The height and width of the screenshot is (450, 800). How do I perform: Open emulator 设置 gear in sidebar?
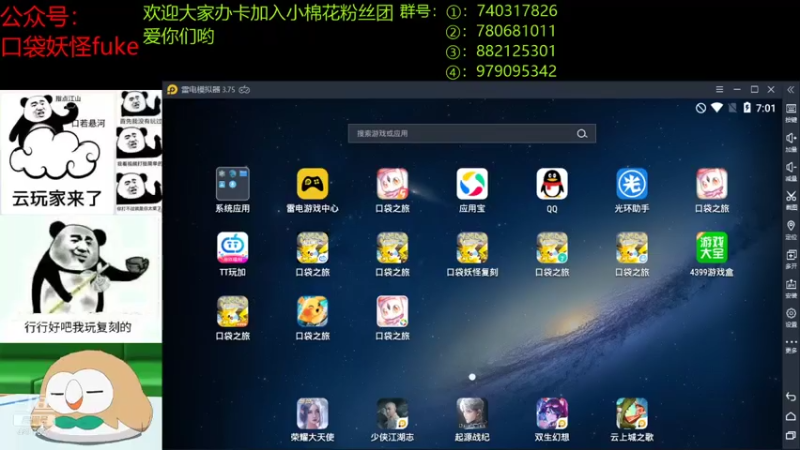[x=791, y=317]
